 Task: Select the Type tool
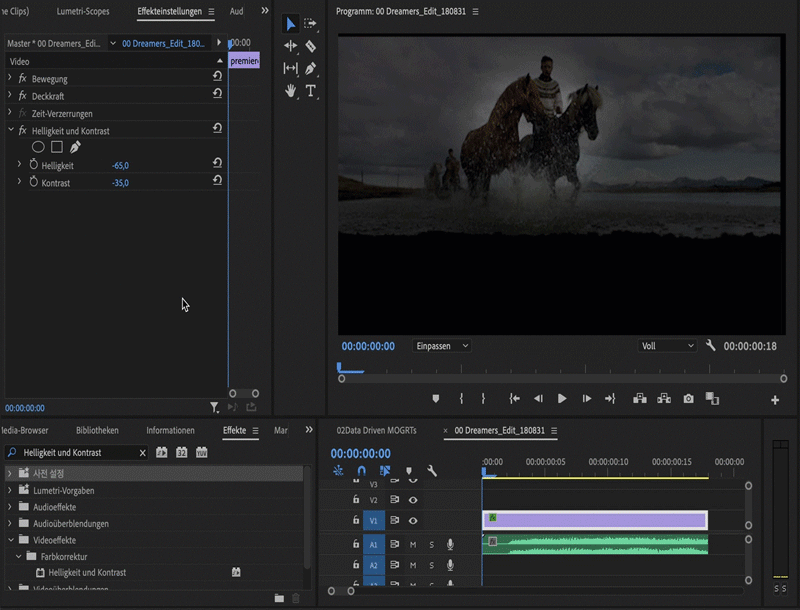(x=311, y=90)
